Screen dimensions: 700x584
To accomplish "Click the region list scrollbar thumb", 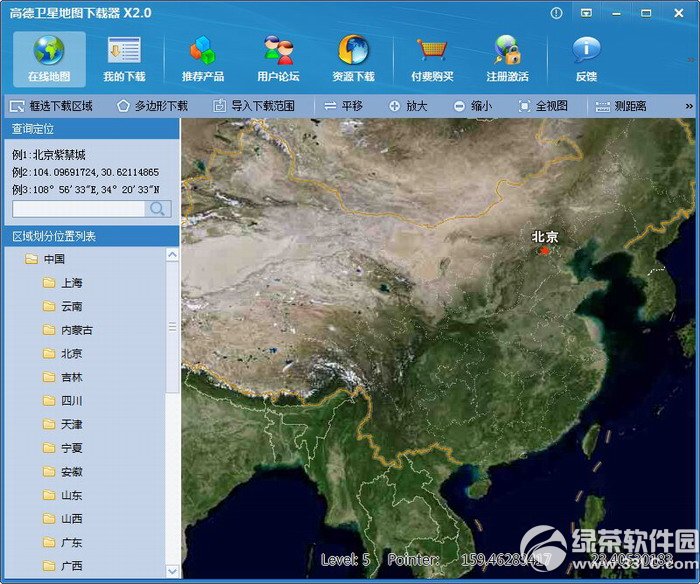I will coord(172,327).
